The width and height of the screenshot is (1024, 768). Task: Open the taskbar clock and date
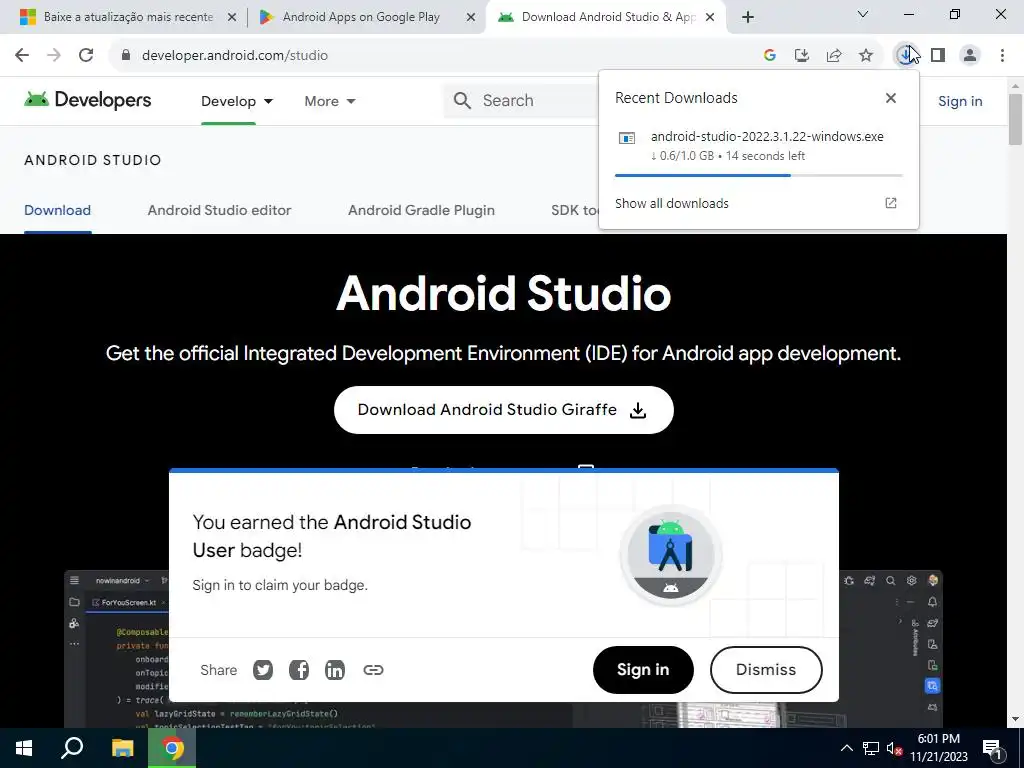click(939, 748)
